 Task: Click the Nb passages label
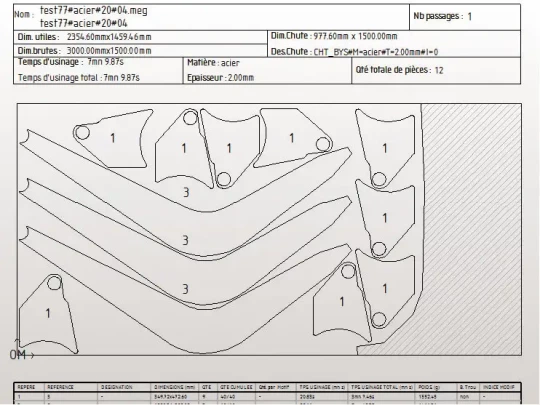(438, 16)
